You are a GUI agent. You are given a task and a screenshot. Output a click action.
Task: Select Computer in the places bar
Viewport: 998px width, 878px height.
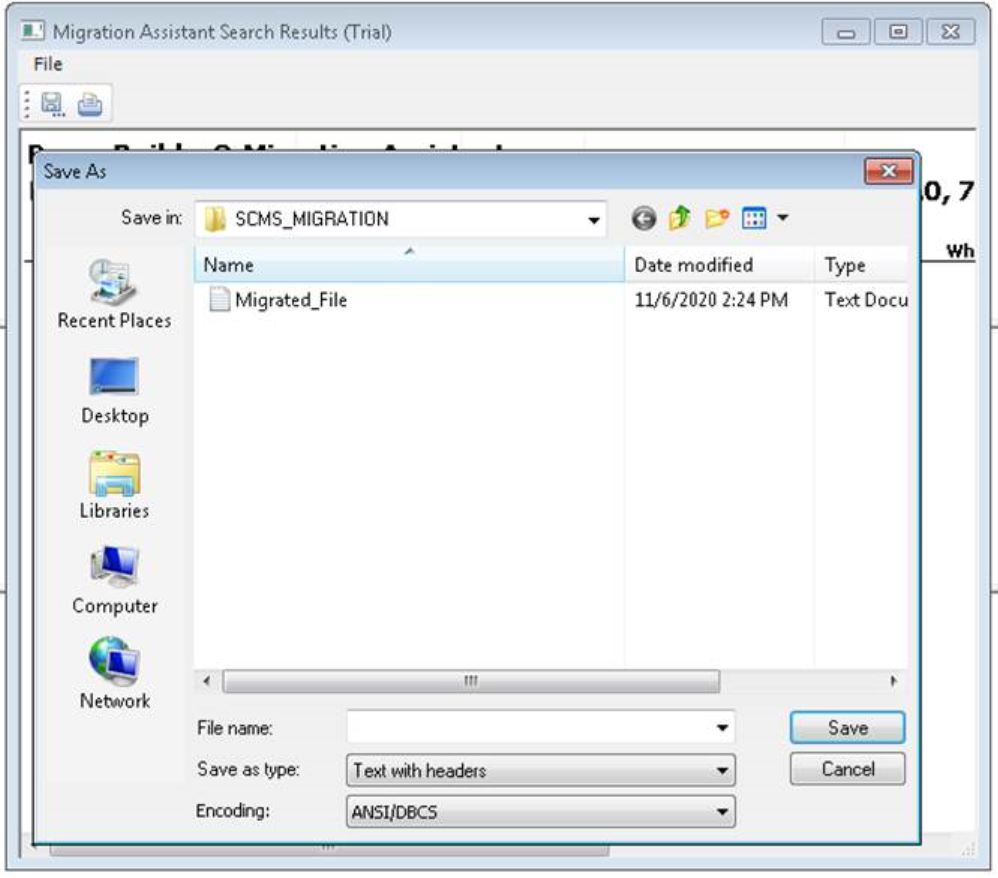[x=114, y=580]
